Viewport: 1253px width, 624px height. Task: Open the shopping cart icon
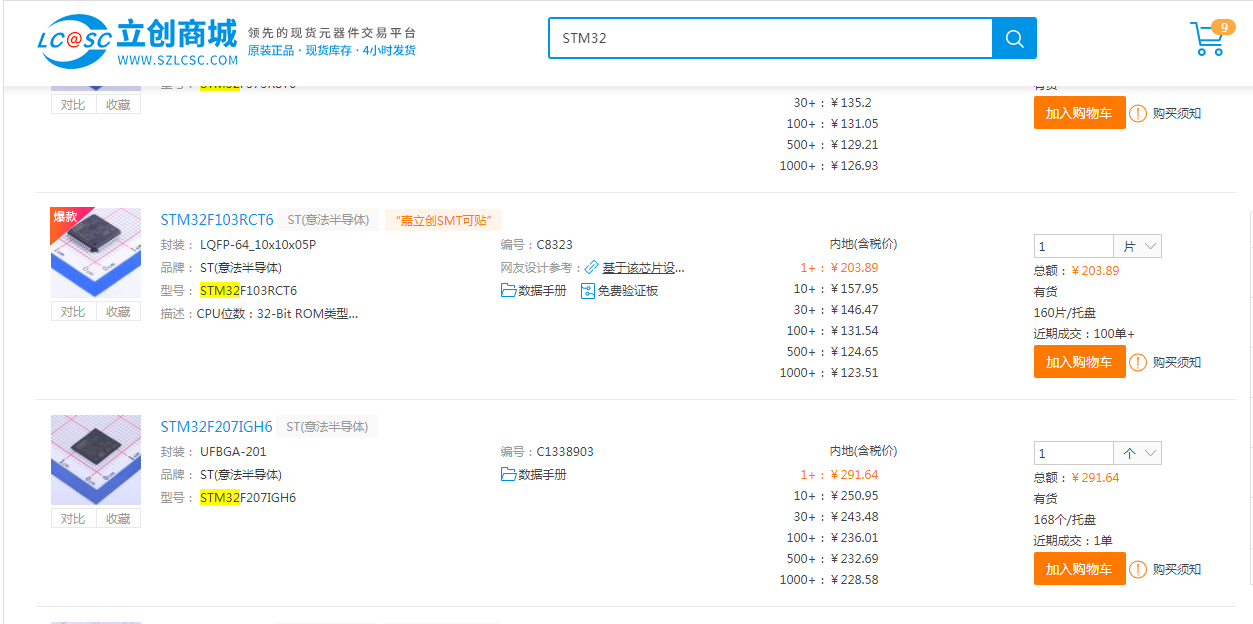(1208, 40)
